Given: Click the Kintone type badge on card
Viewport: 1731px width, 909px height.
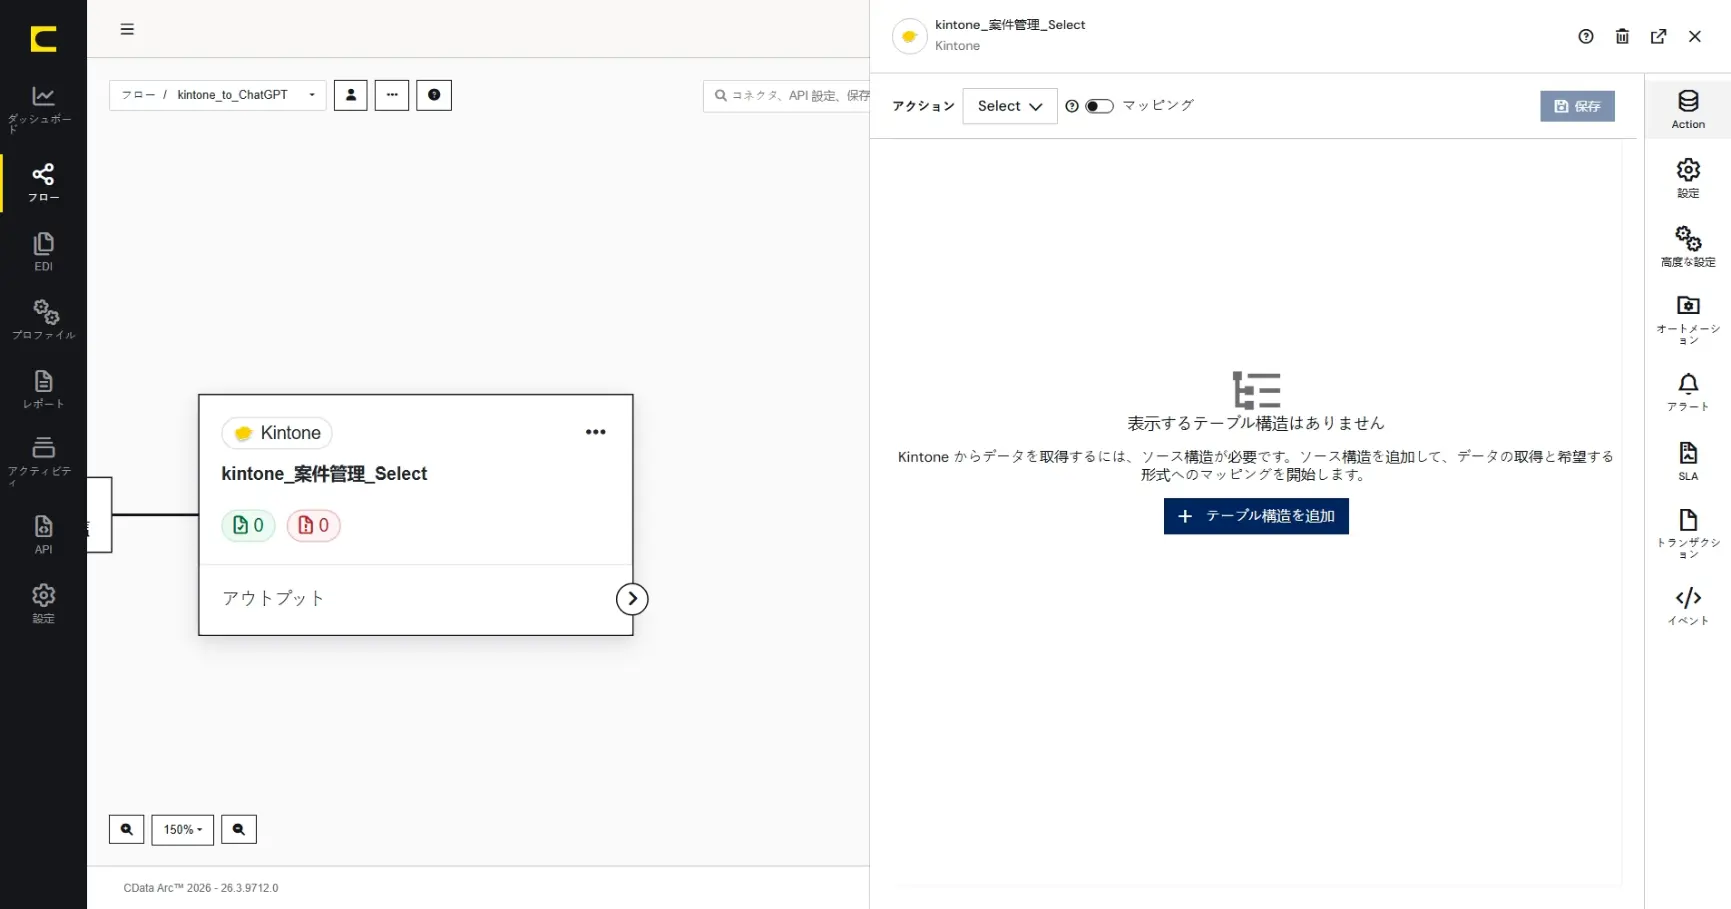Looking at the screenshot, I should tap(277, 433).
